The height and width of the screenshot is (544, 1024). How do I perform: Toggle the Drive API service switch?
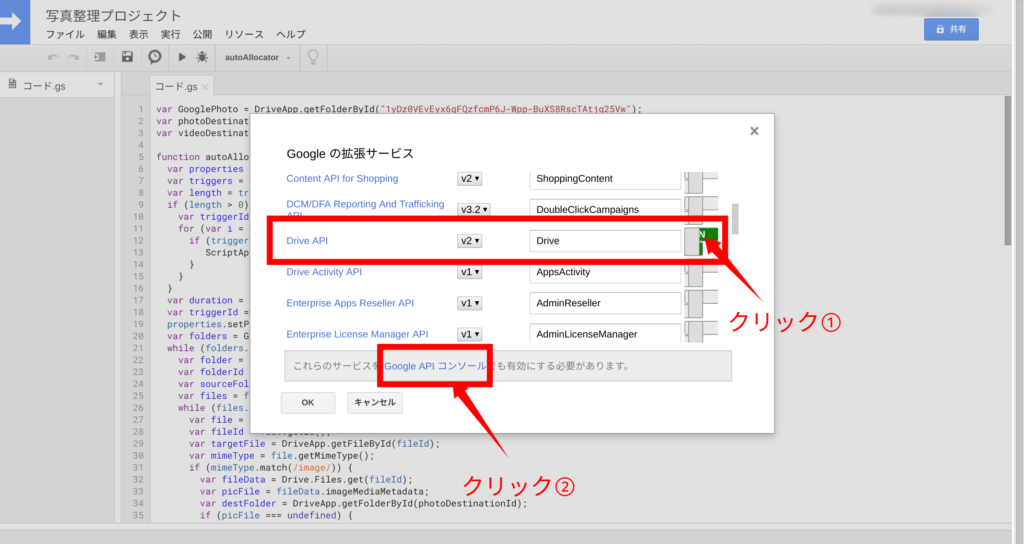click(x=701, y=241)
